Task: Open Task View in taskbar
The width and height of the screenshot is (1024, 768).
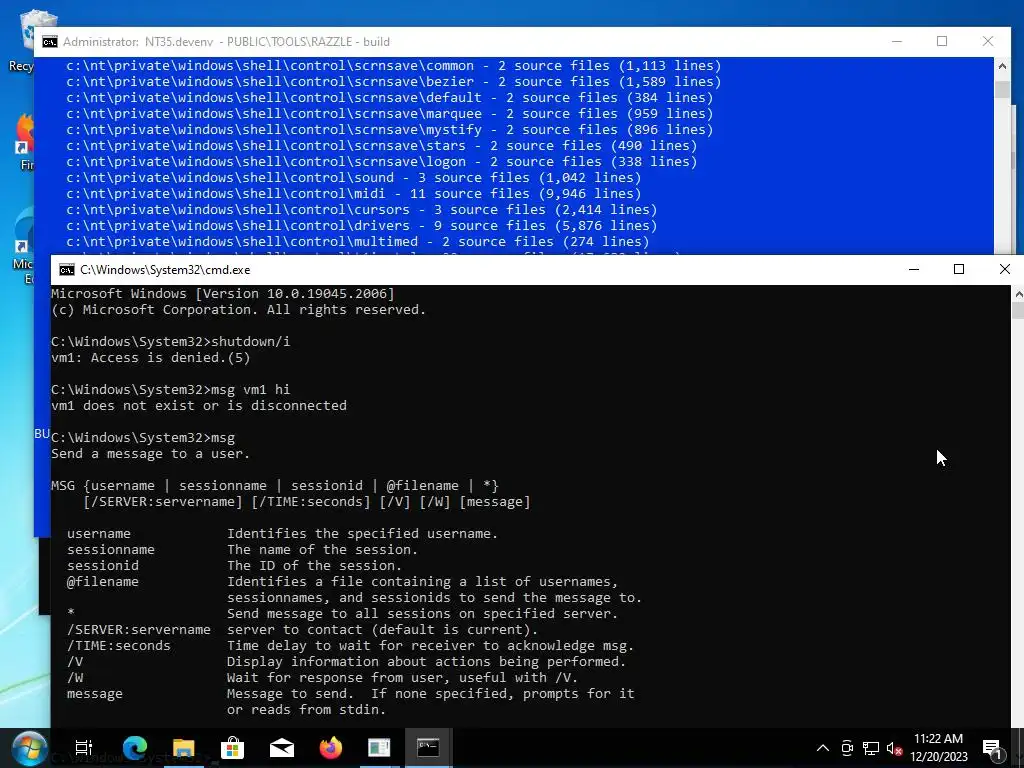Action: pos(84,748)
